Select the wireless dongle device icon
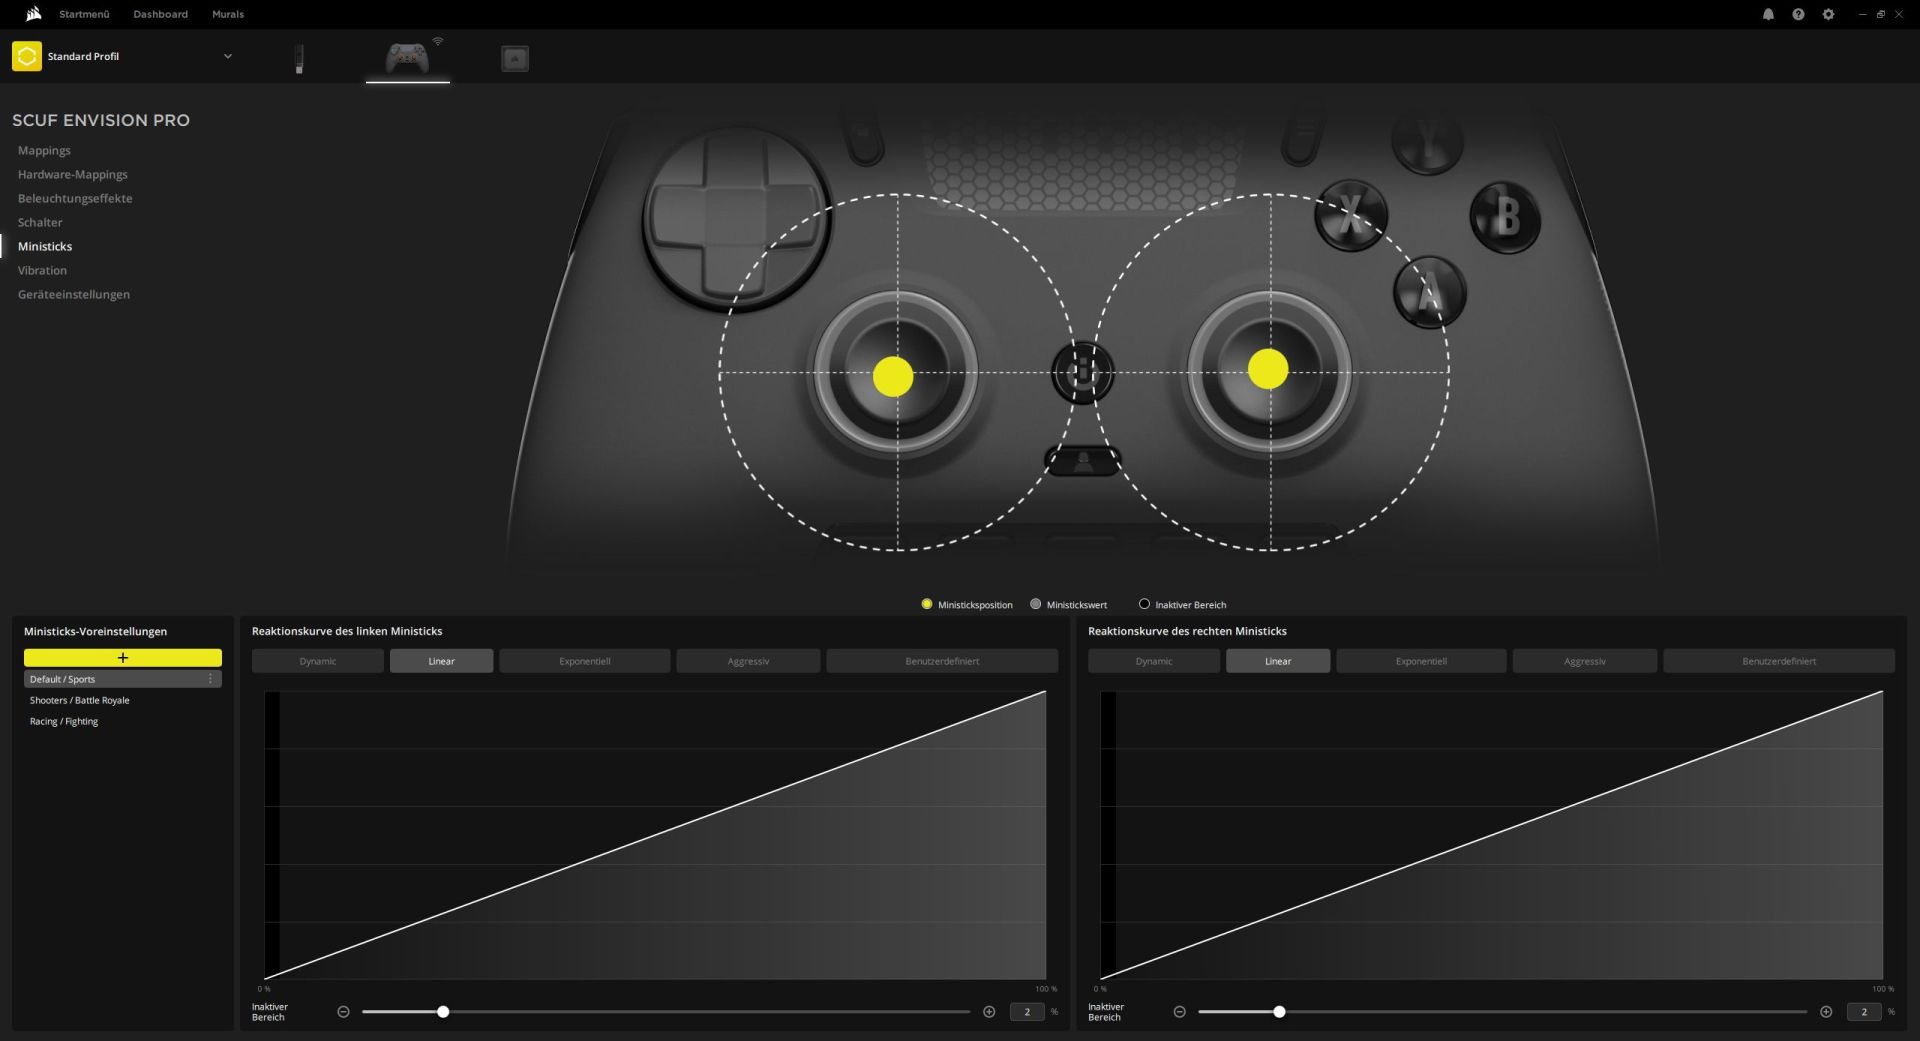Viewport: 1920px width, 1041px height. (x=299, y=58)
